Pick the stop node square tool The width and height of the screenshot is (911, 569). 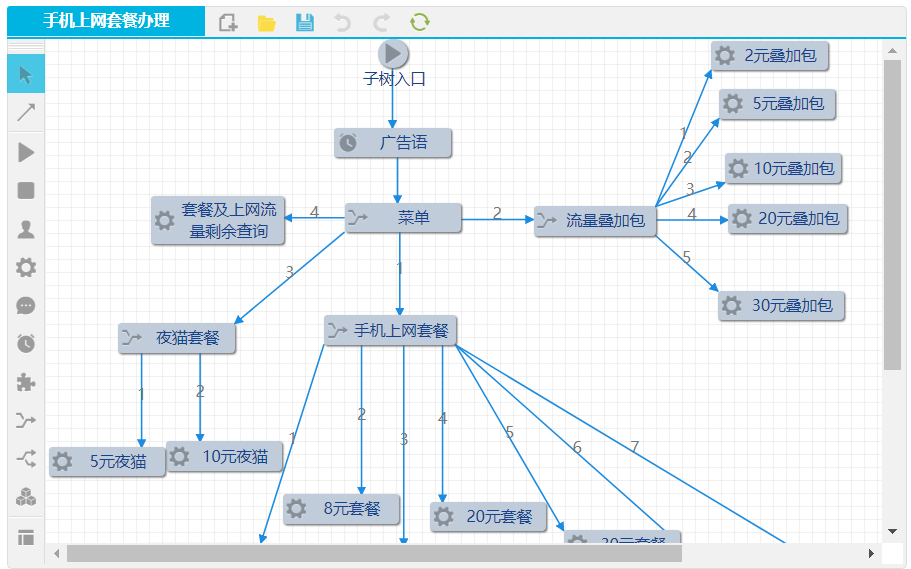pos(26,191)
